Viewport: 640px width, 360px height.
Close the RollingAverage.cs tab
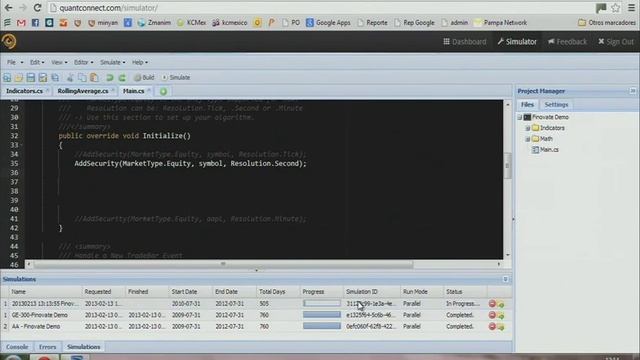coord(113,90)
